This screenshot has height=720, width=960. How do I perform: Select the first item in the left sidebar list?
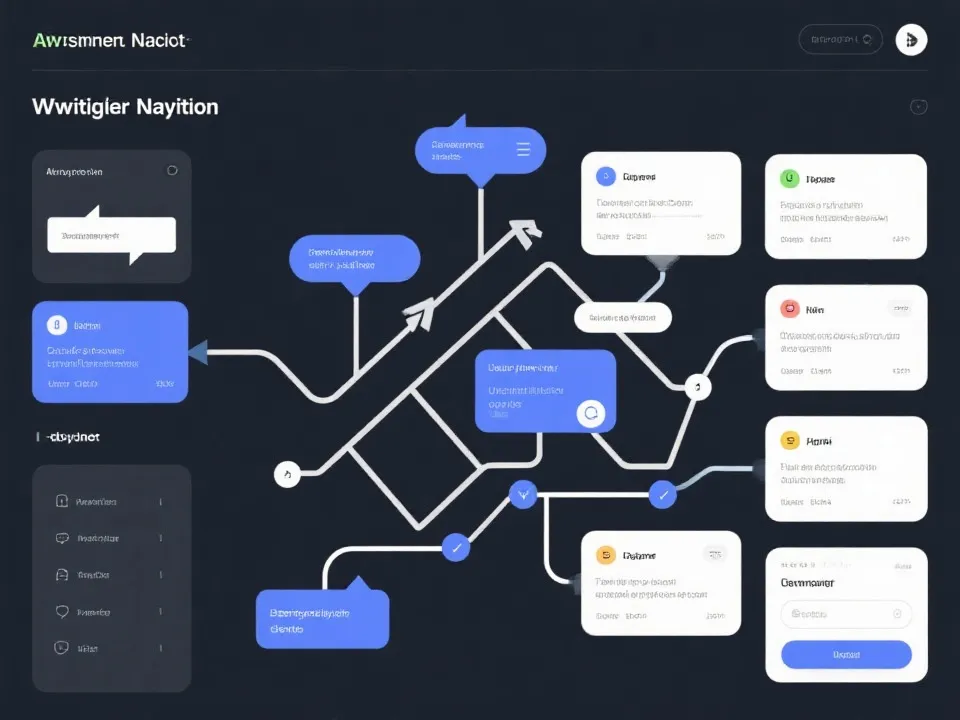tap(110, 501)
